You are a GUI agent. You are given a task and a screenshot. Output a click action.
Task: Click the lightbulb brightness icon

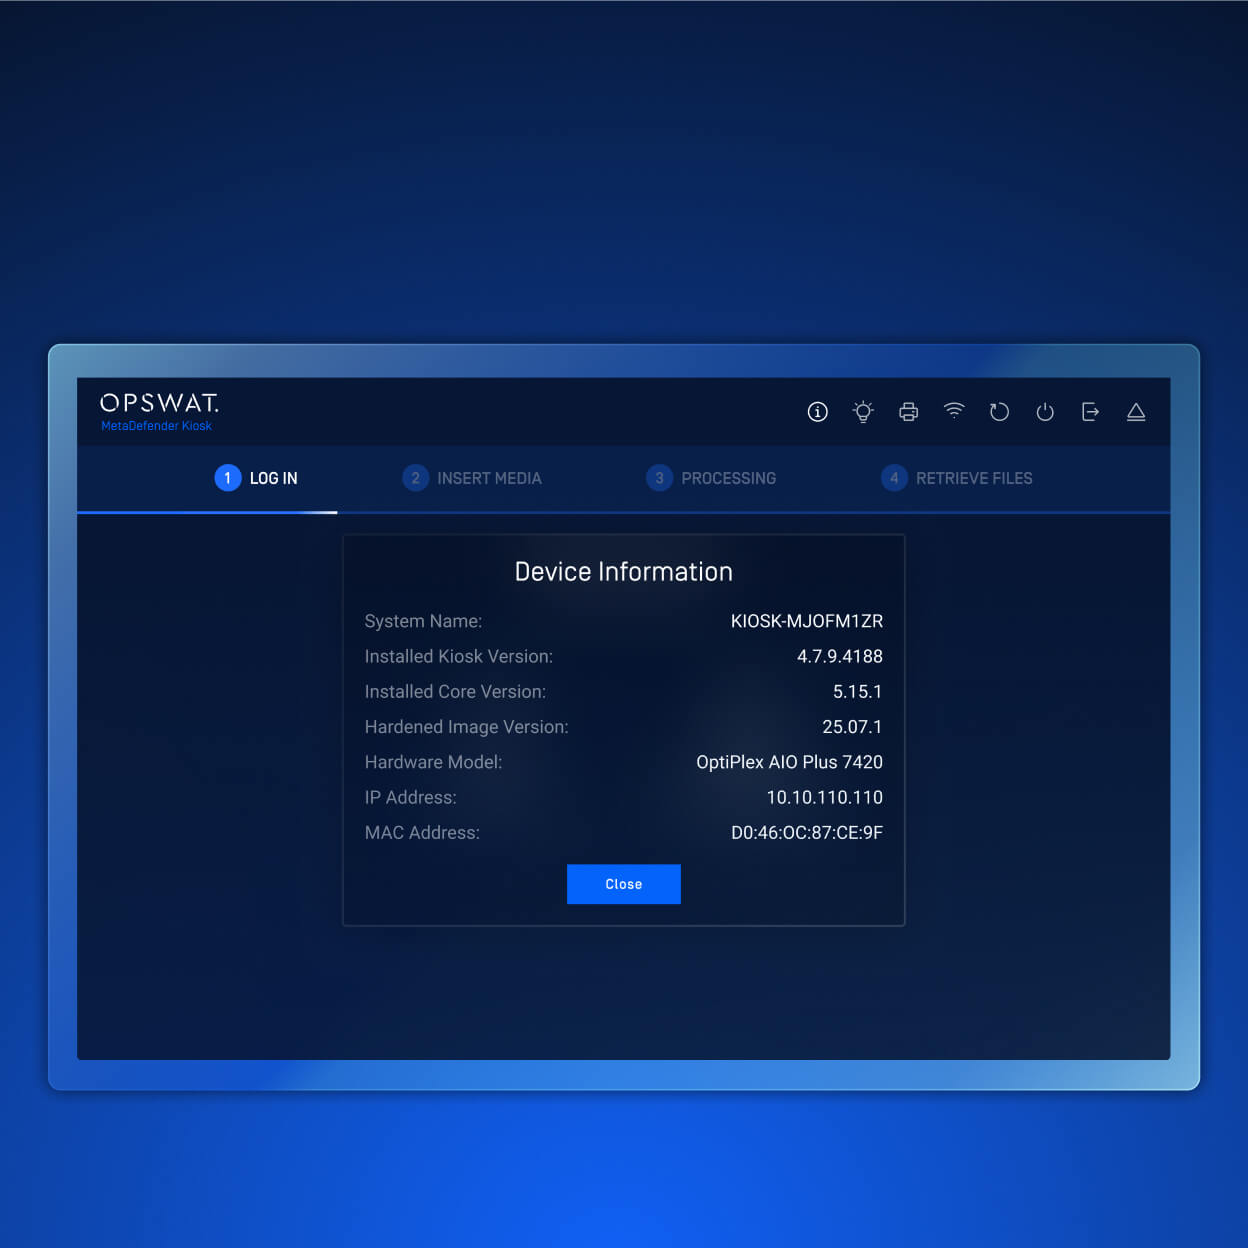coord(863,412)
